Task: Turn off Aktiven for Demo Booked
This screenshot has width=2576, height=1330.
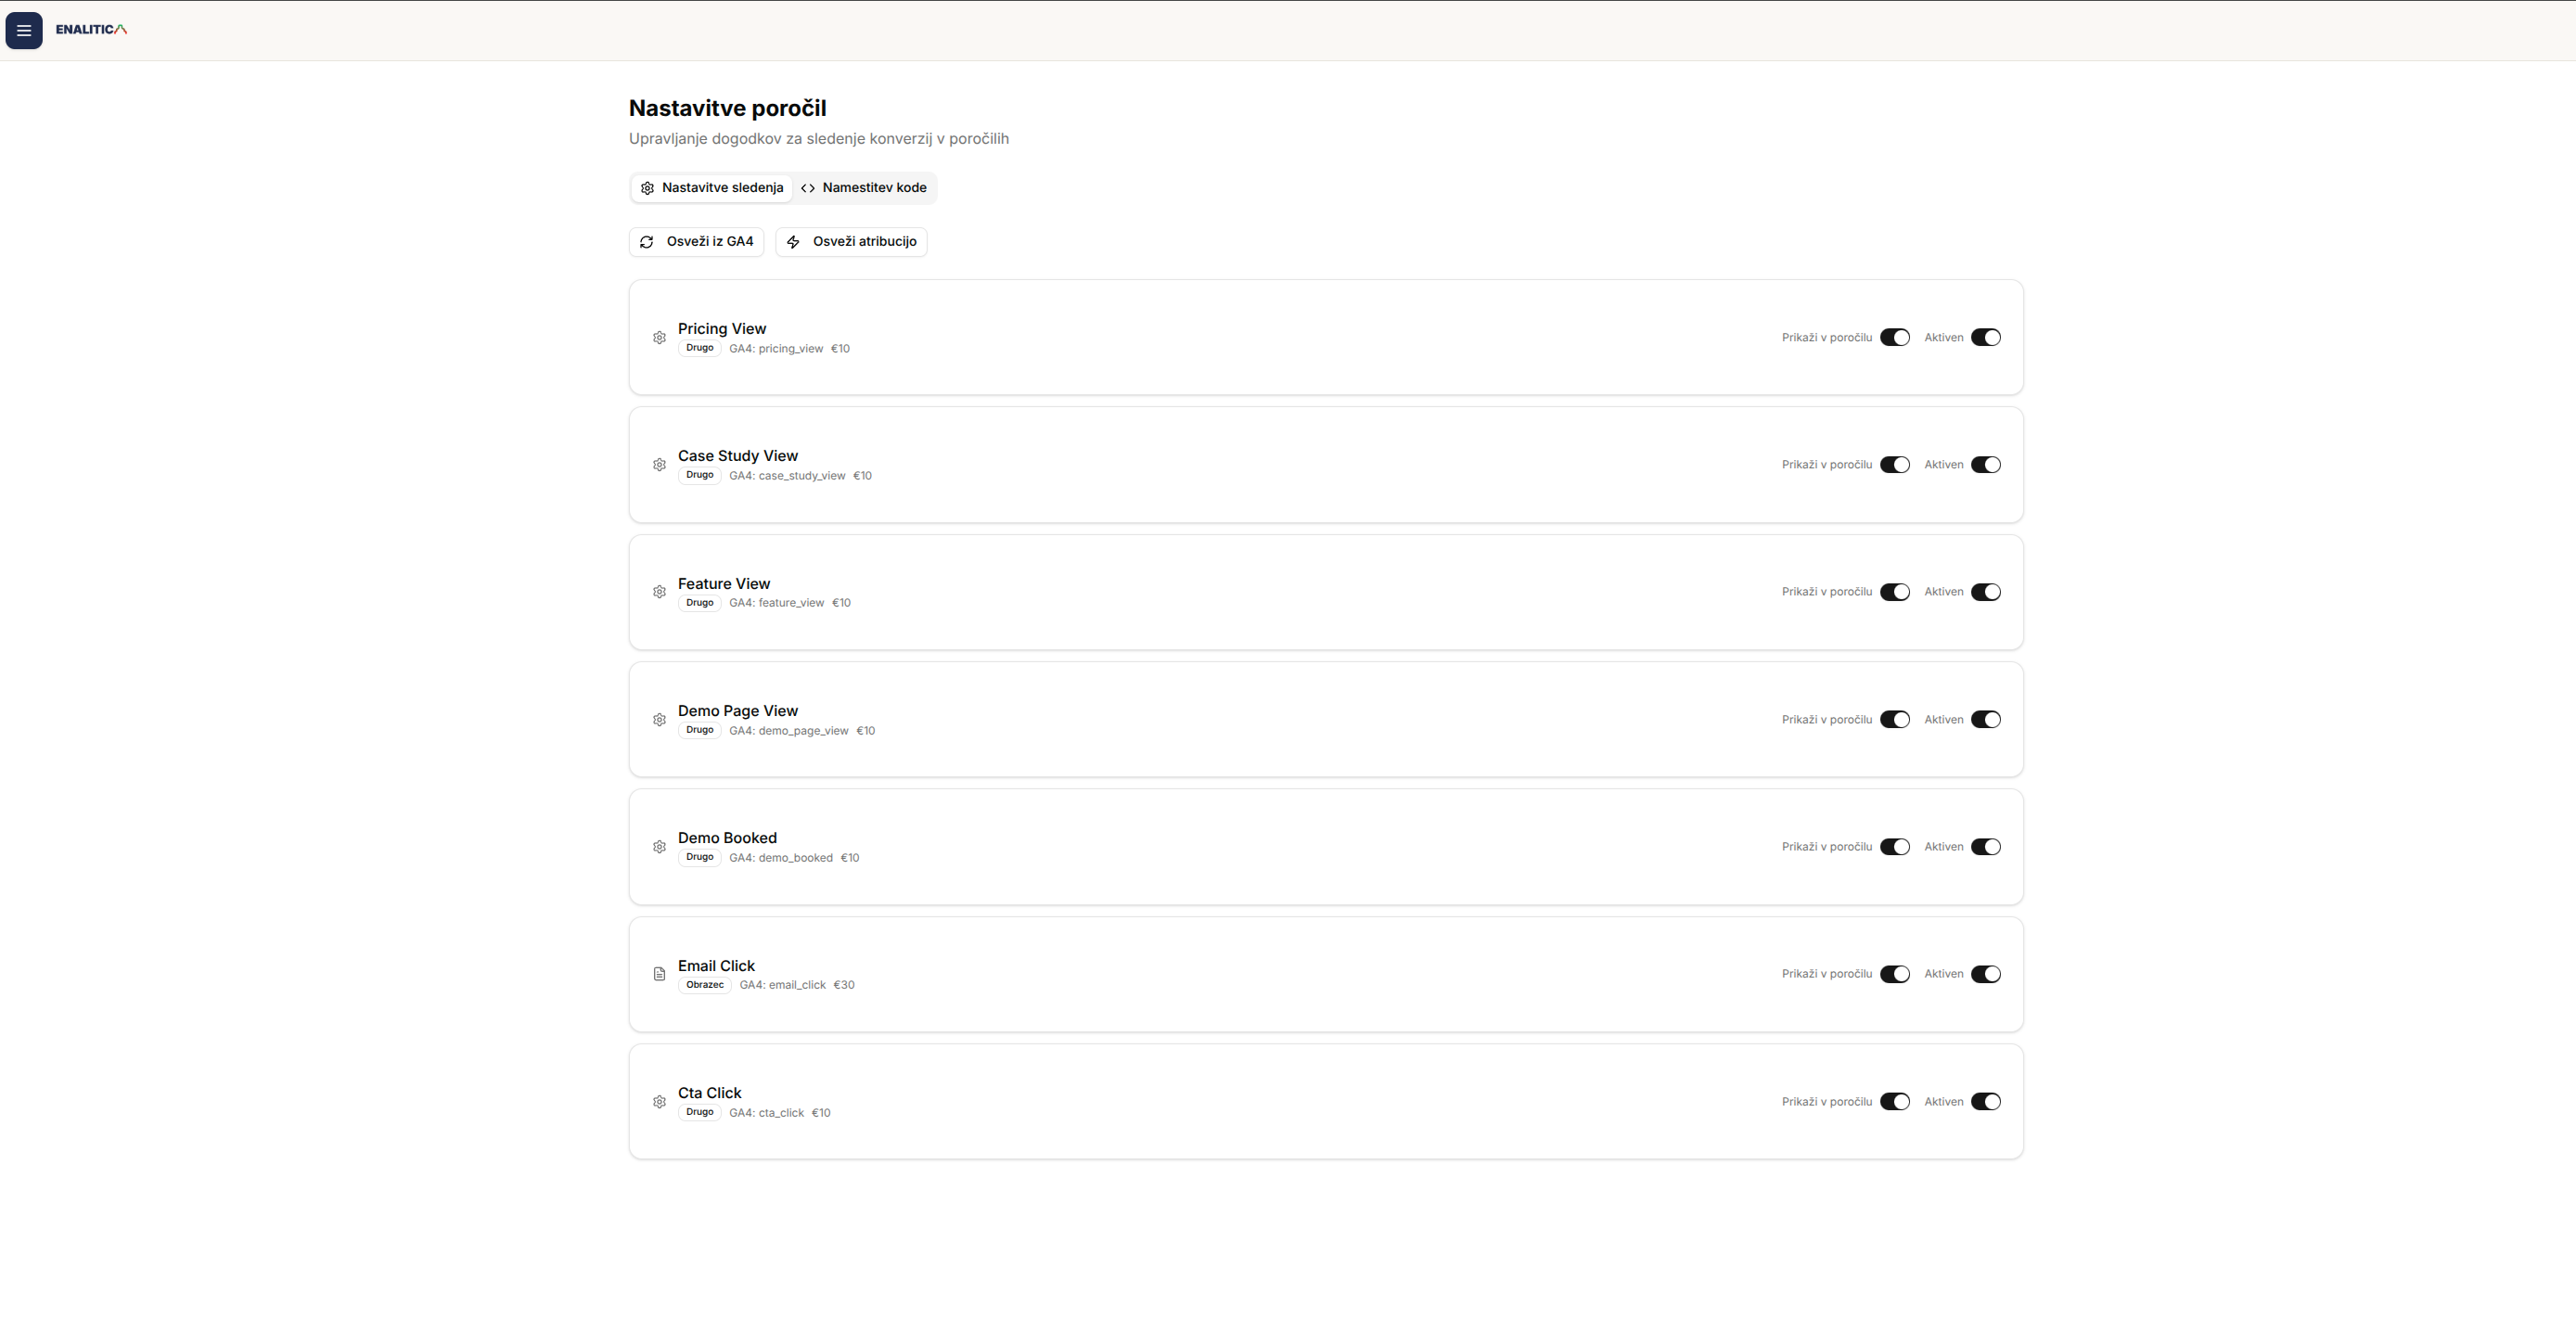Action: click(x=1985, y=847)
